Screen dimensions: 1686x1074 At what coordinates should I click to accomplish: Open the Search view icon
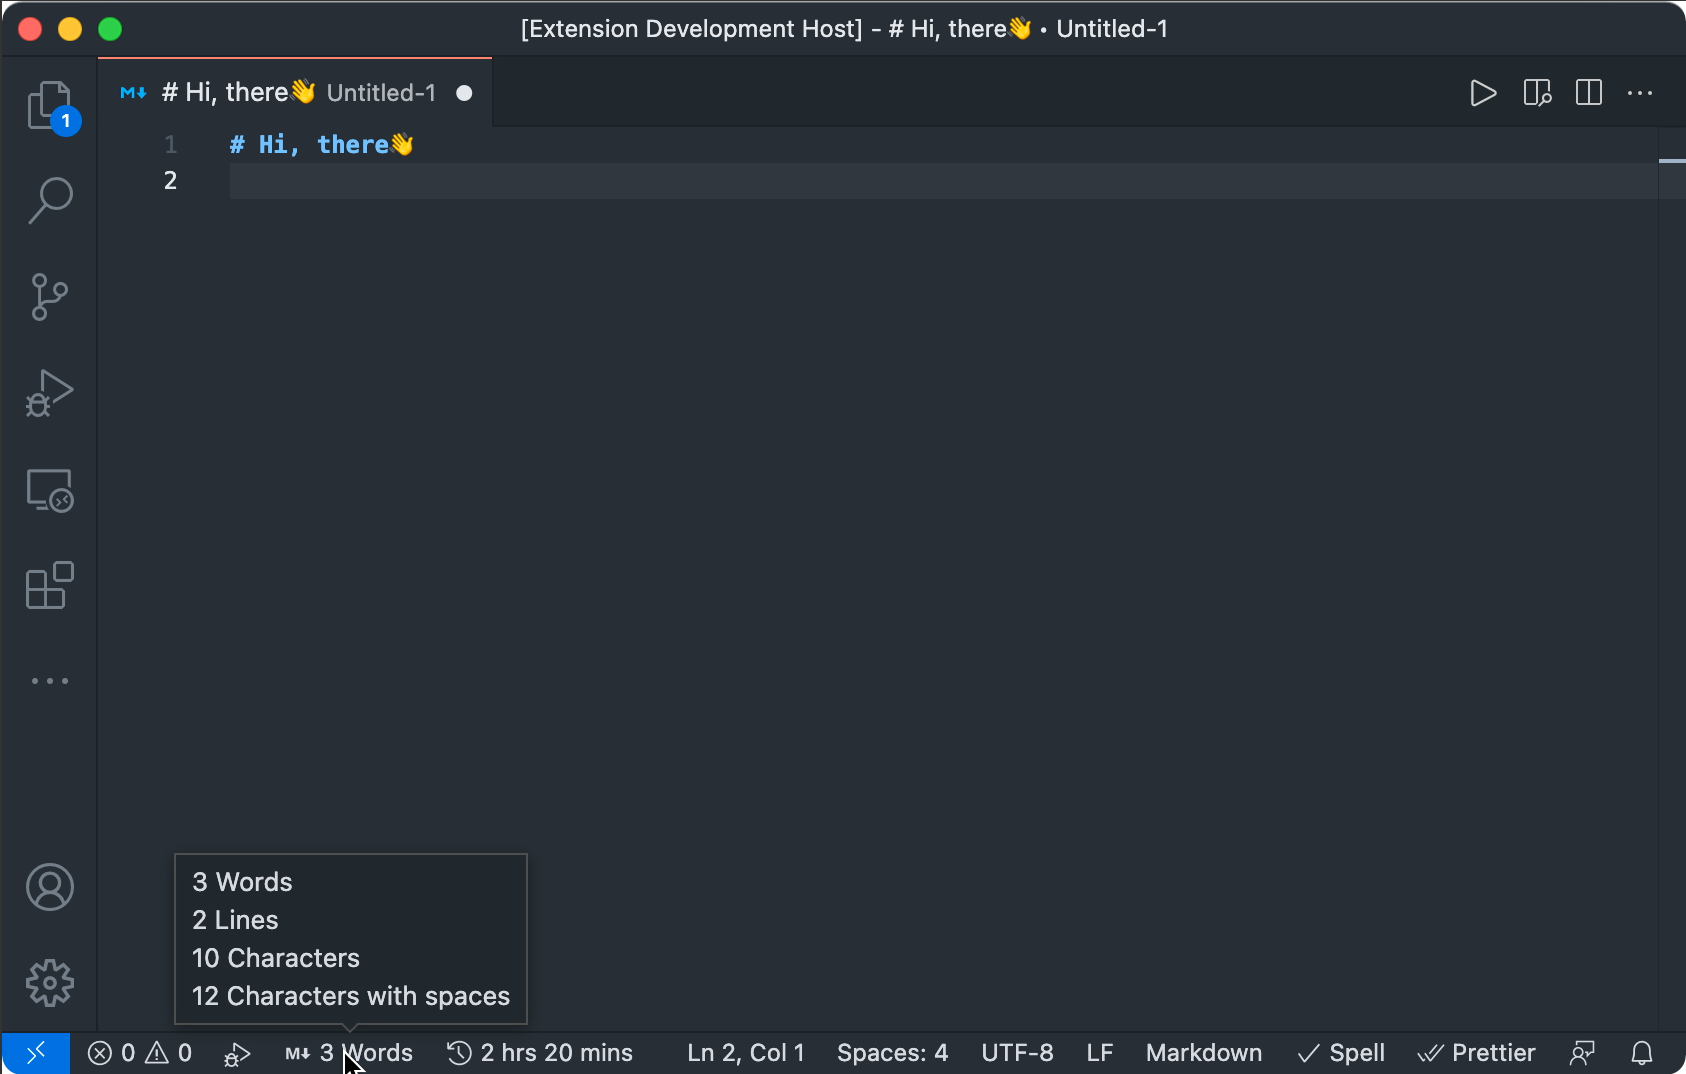tap(50, 201)
